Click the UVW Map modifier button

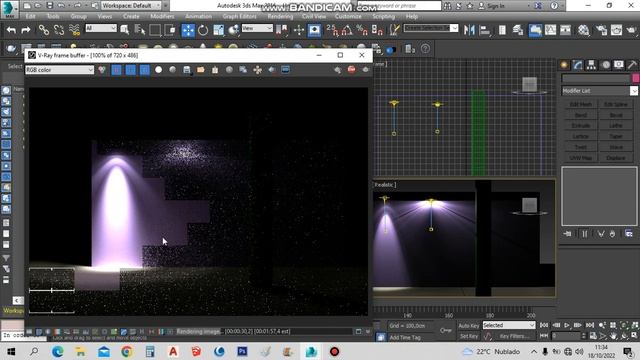pos(580,158)
